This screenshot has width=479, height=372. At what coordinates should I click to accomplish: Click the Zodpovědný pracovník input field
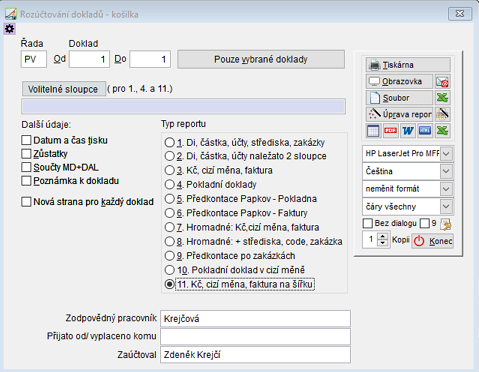pyautogui.click(x=255, y=319)
